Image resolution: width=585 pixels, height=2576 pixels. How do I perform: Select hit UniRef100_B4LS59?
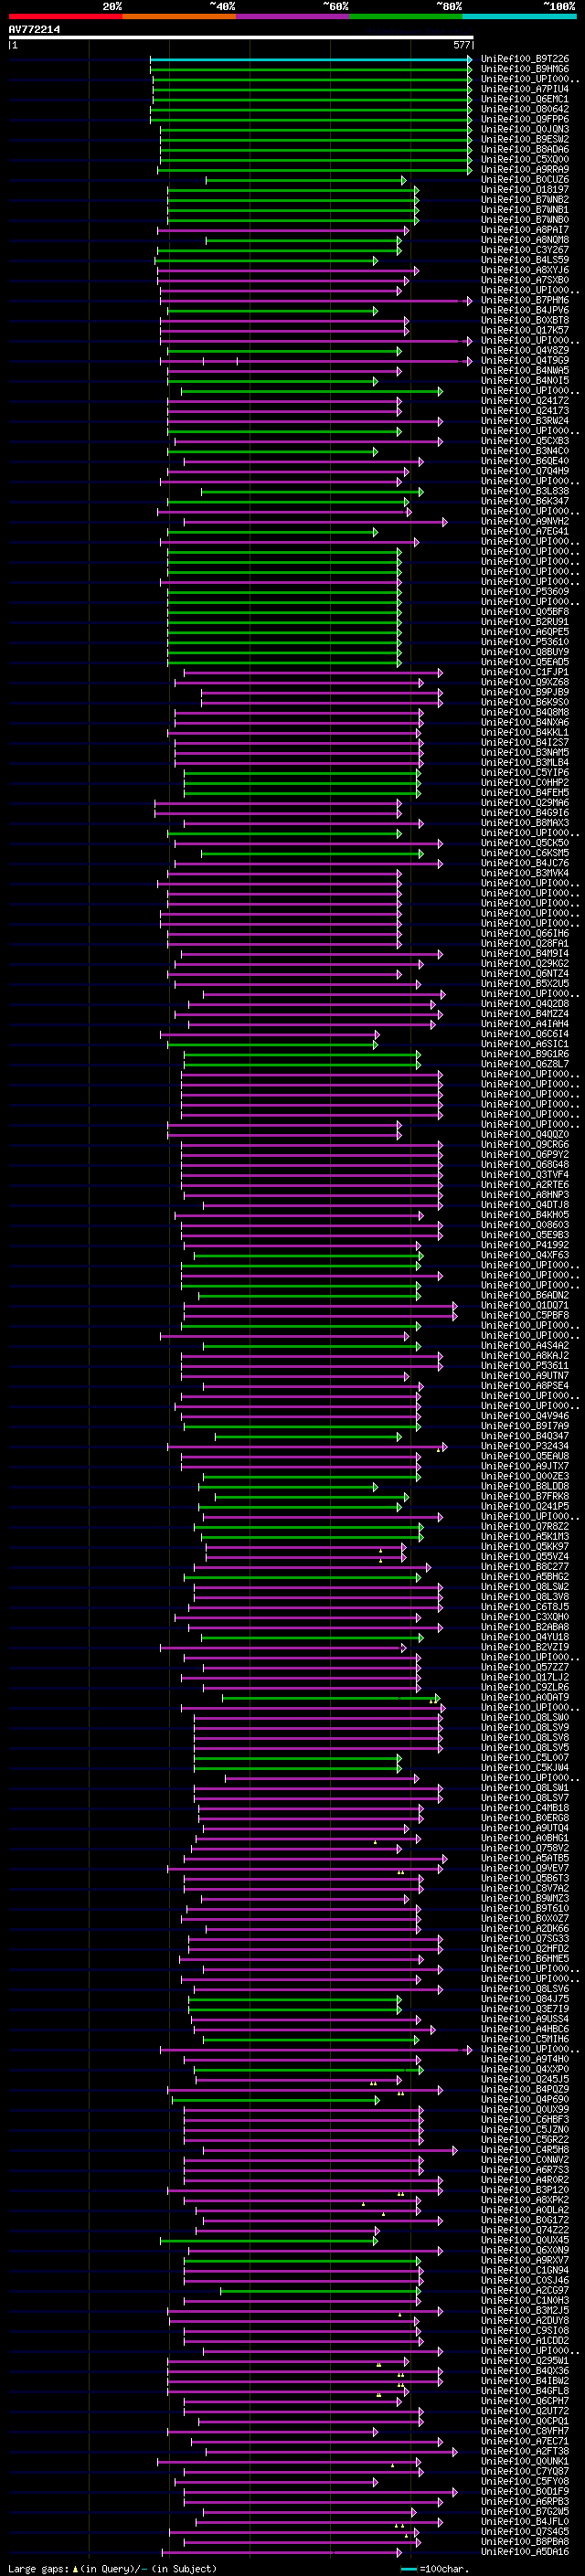525,260
